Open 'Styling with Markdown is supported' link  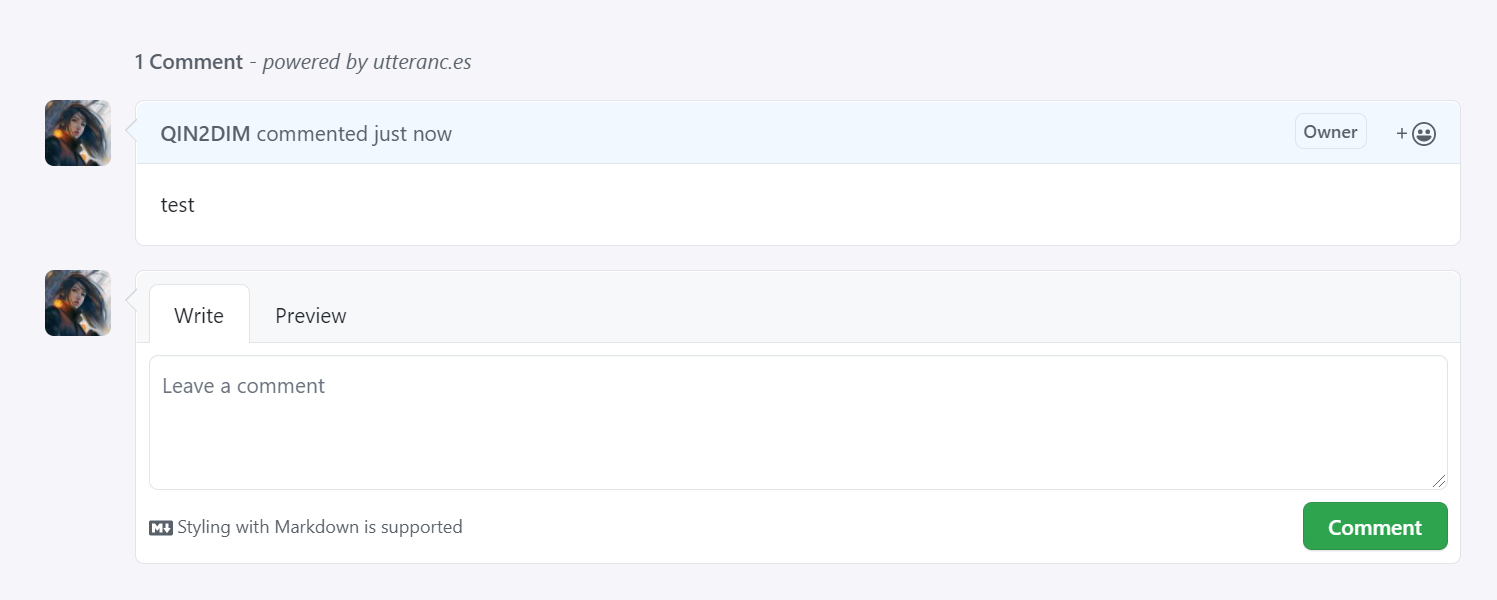319,527
